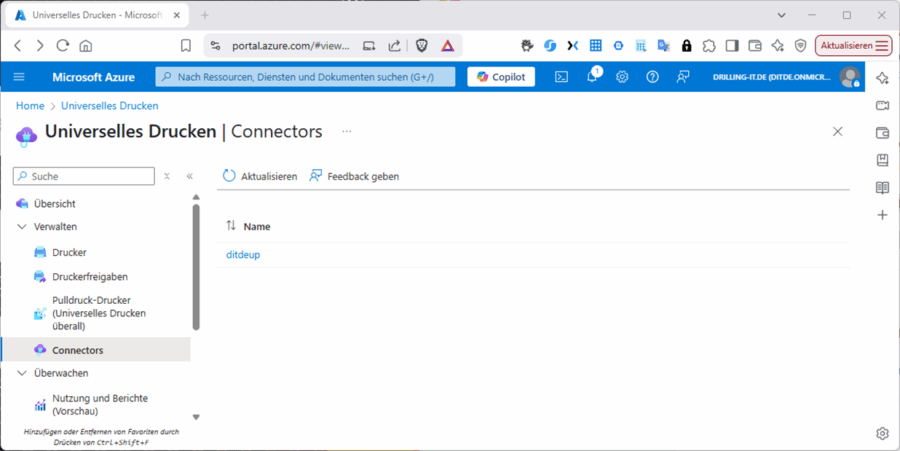Click the Copilot button

point(501,77)
